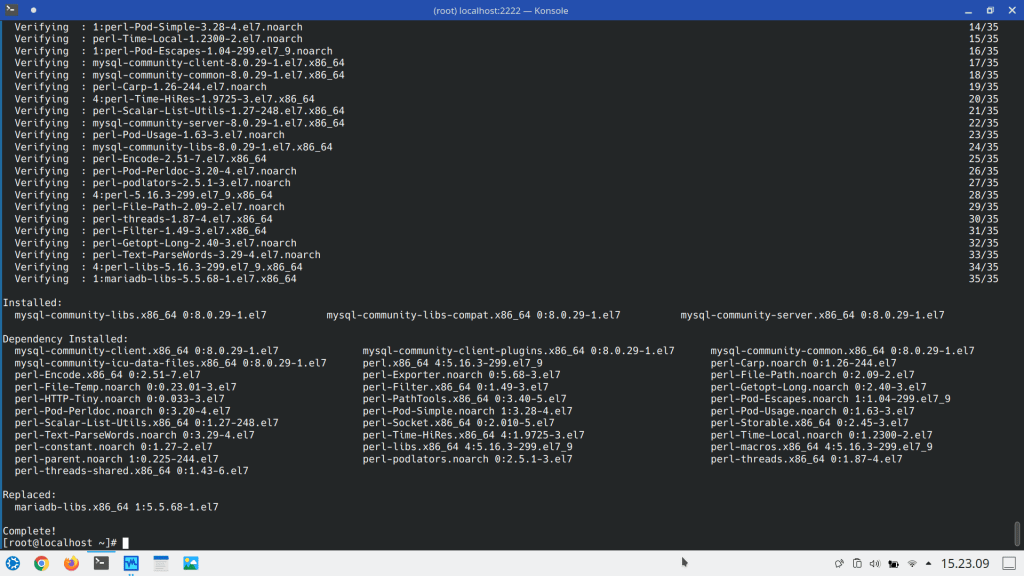The image size is (1024, 576).
Task: Click 'perl-Time-HiRes.x86_64 4:1.9725-3.el7' dependency
Action: pyautogui.click(x=473, y=435)
